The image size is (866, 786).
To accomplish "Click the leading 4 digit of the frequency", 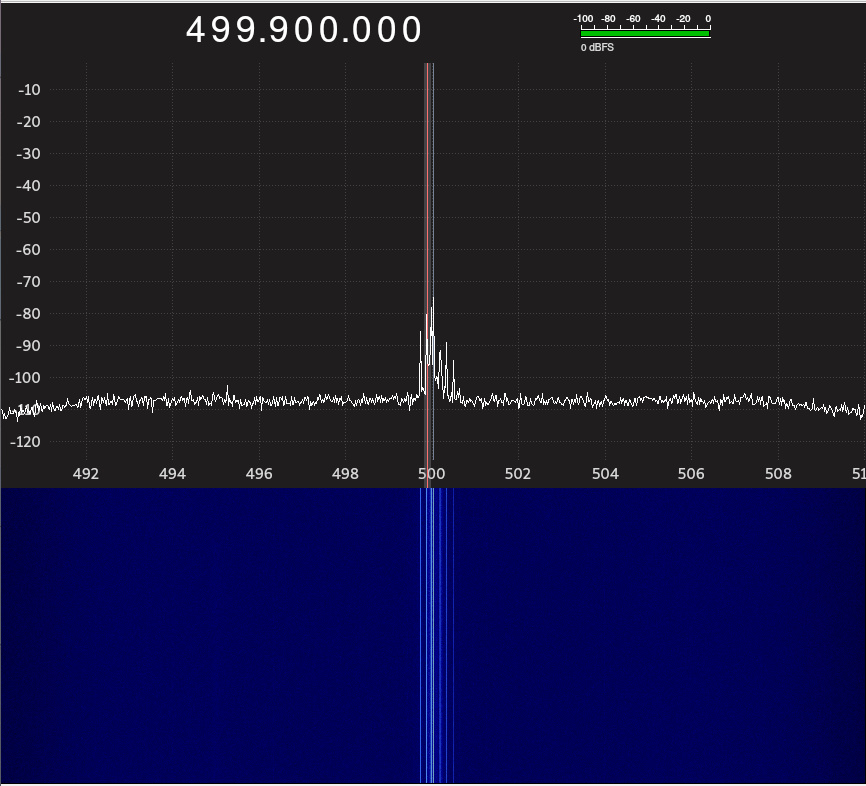I will pyautogui.click(x=196, y=30).
